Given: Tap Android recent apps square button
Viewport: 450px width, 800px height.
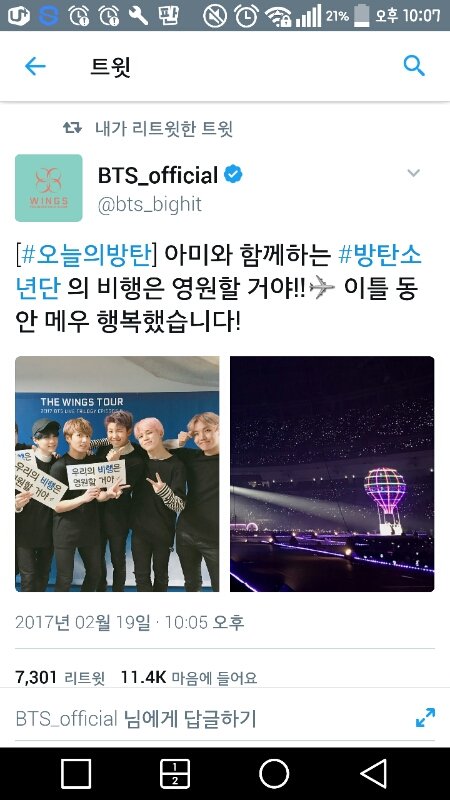Looking at the screenshot, I should [76, 773].
